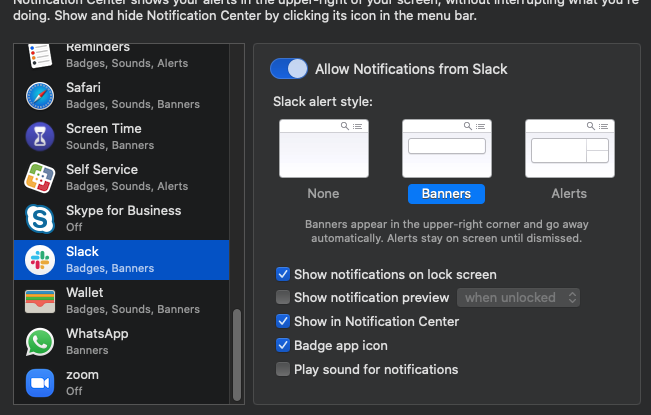Enable Show notification preview checkbox

[x=283, y=297]
